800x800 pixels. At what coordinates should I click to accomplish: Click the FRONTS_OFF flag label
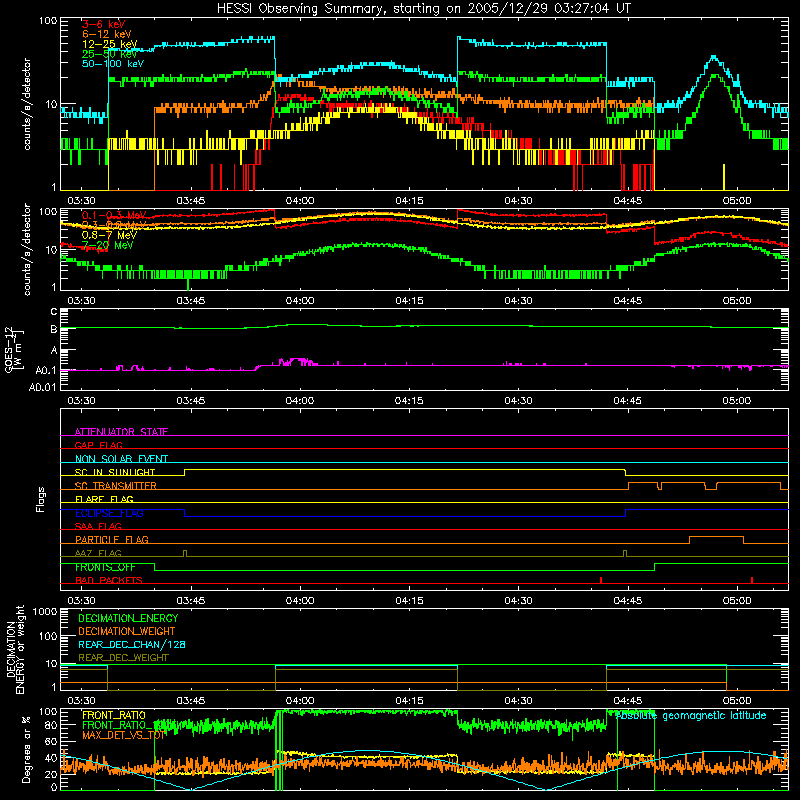(x=105, y=567)
